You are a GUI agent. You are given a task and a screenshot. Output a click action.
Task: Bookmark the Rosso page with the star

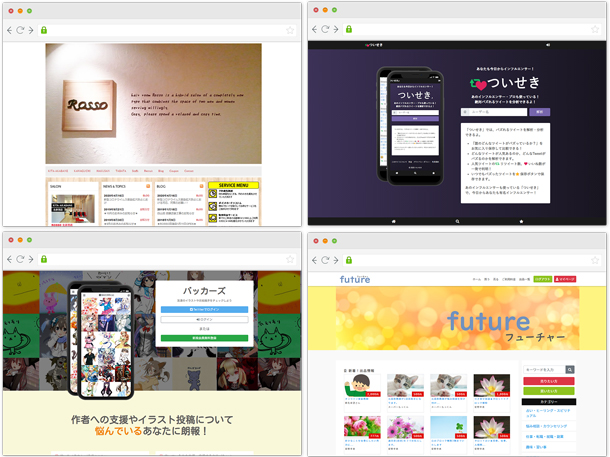tap(290, 30)
